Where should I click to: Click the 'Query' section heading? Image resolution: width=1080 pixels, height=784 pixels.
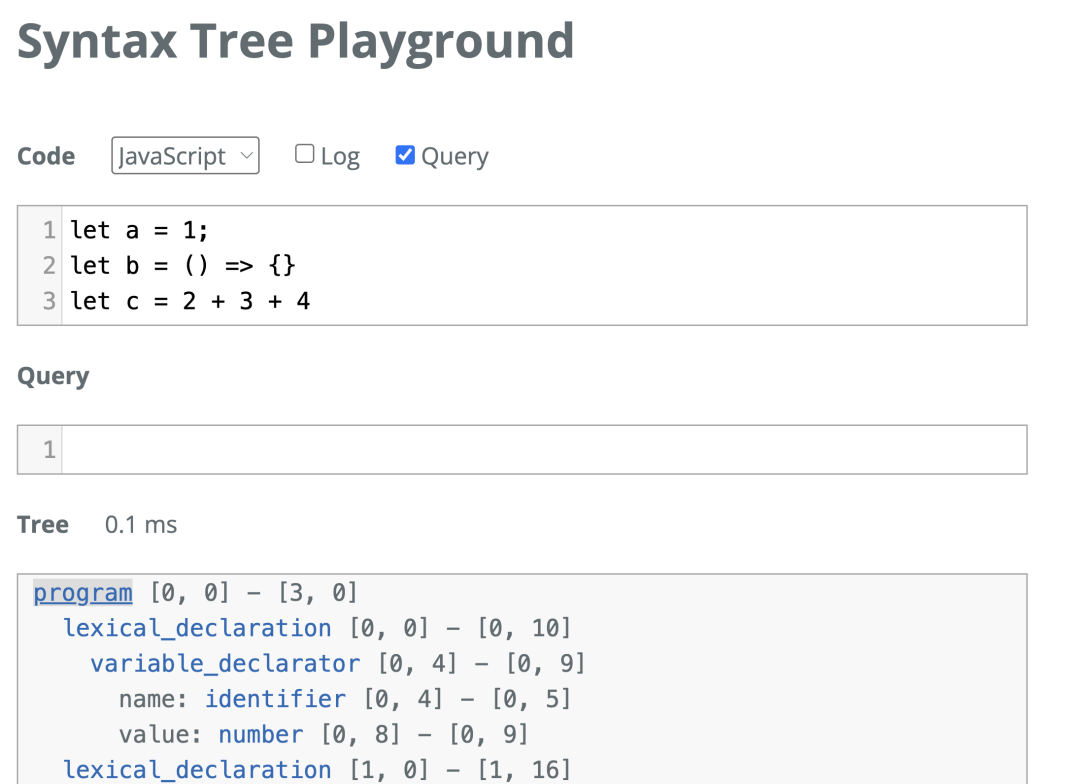pyautogui.click(x=53, y=376)
